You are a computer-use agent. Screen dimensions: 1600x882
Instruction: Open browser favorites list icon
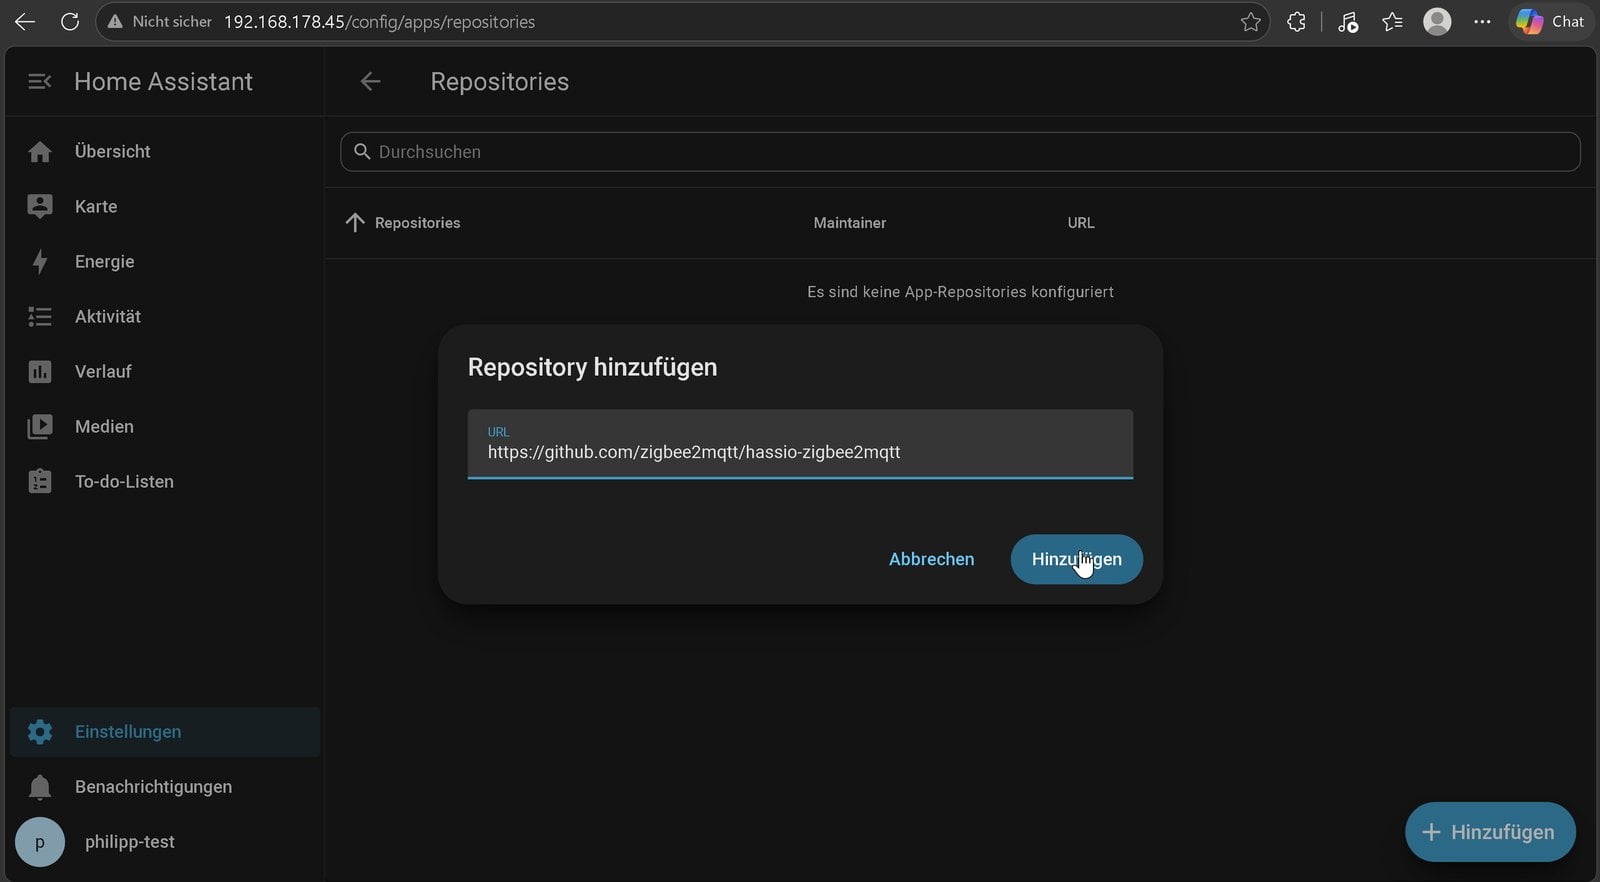pyautogui.click(x=1392, y=21)
